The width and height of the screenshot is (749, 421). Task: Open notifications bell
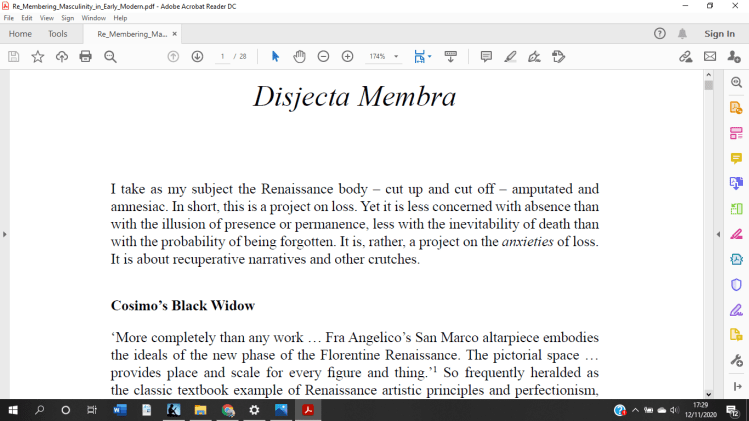click(683, 33)
